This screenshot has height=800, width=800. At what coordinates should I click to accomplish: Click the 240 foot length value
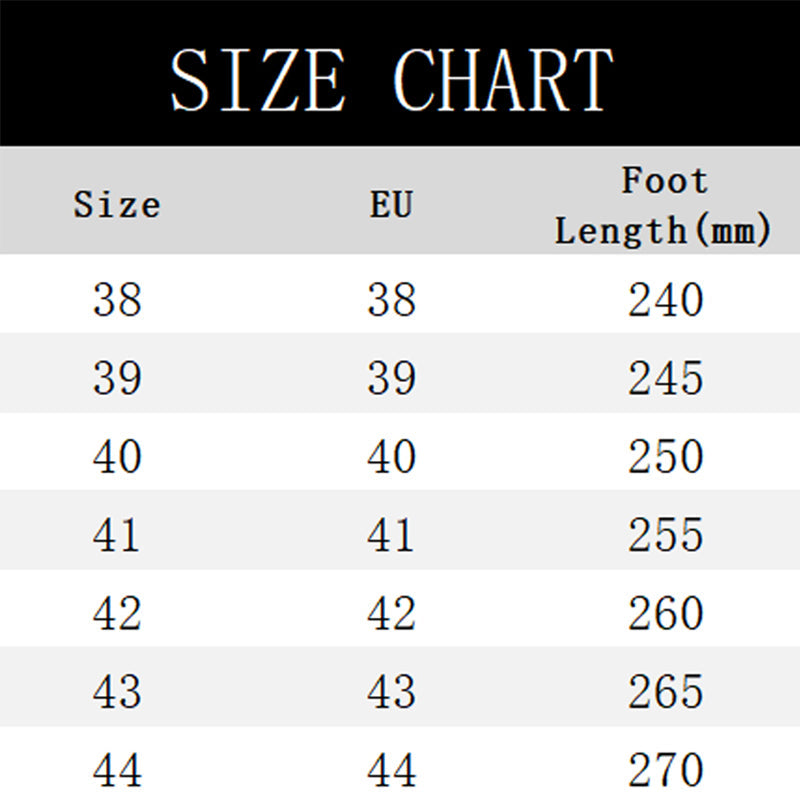click(x=666, y=300)
